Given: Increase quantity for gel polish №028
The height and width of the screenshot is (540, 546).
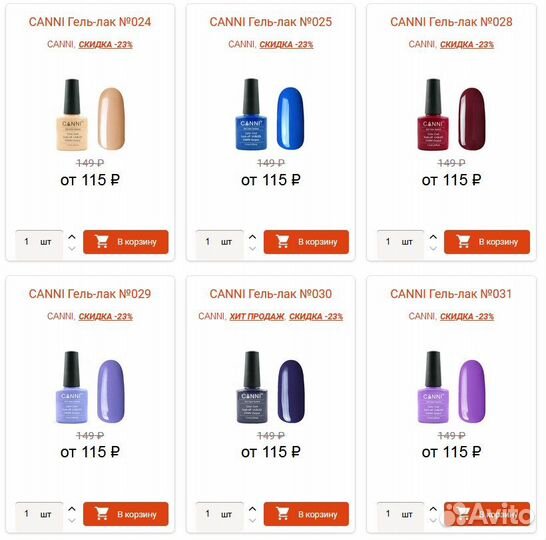Looking at the screenshot, I should coord(433,237).
